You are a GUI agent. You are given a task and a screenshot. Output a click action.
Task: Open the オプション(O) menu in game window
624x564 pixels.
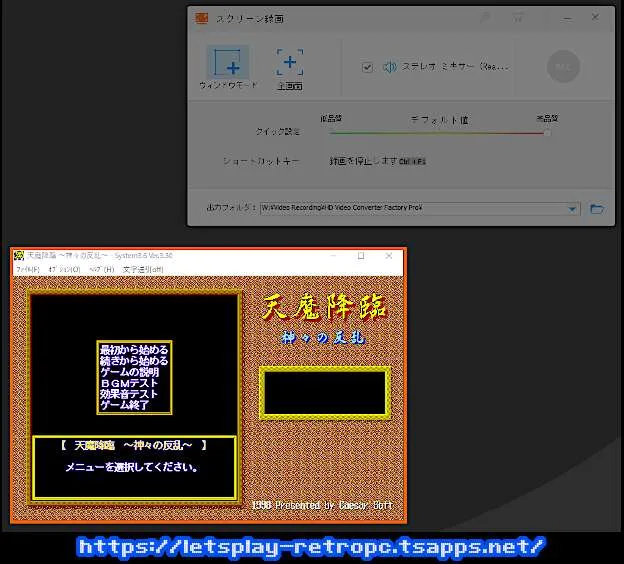pos(64,269)
